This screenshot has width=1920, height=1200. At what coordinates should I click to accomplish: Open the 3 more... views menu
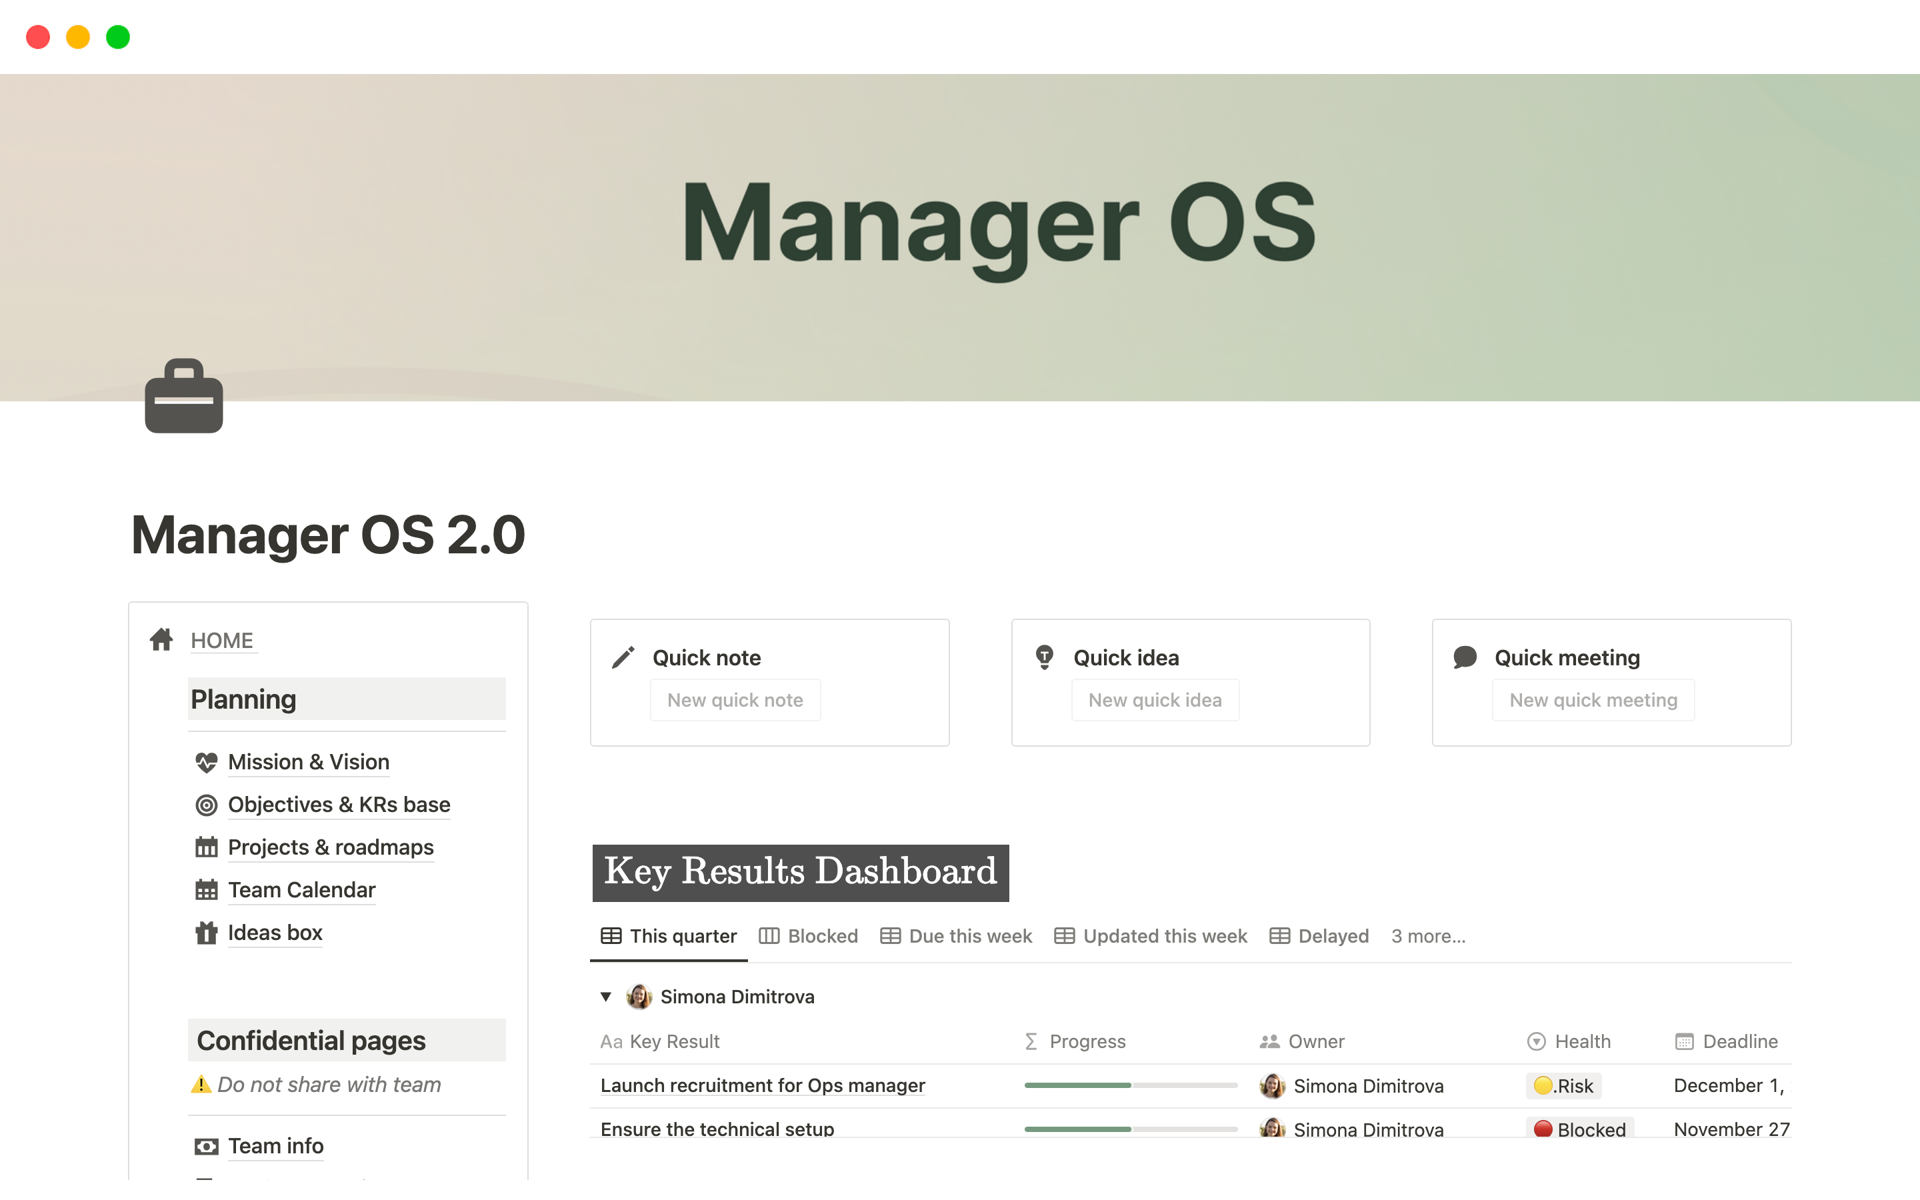coord(1428,936)
